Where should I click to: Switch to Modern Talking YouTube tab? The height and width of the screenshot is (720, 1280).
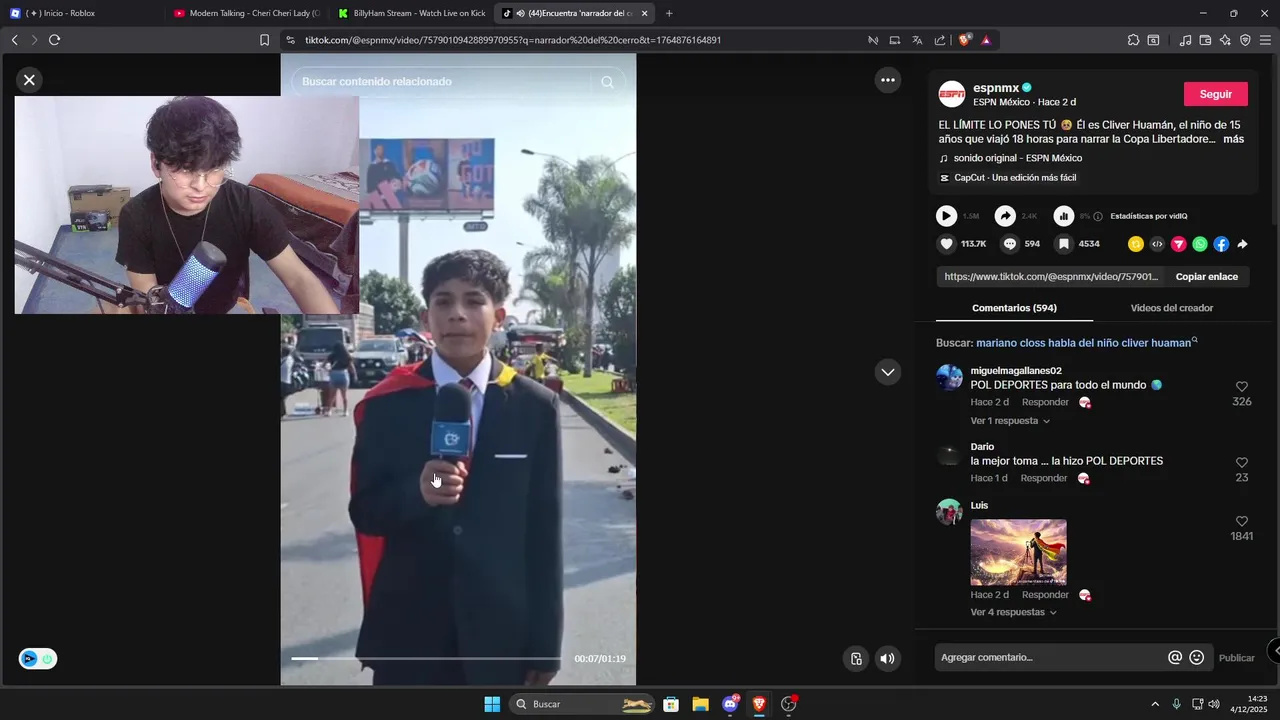tap(247, 13)
